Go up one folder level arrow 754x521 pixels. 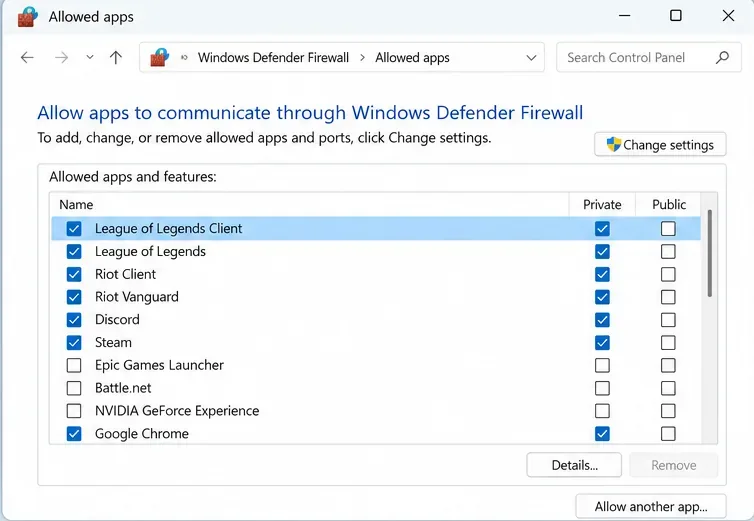pos(115,58)
